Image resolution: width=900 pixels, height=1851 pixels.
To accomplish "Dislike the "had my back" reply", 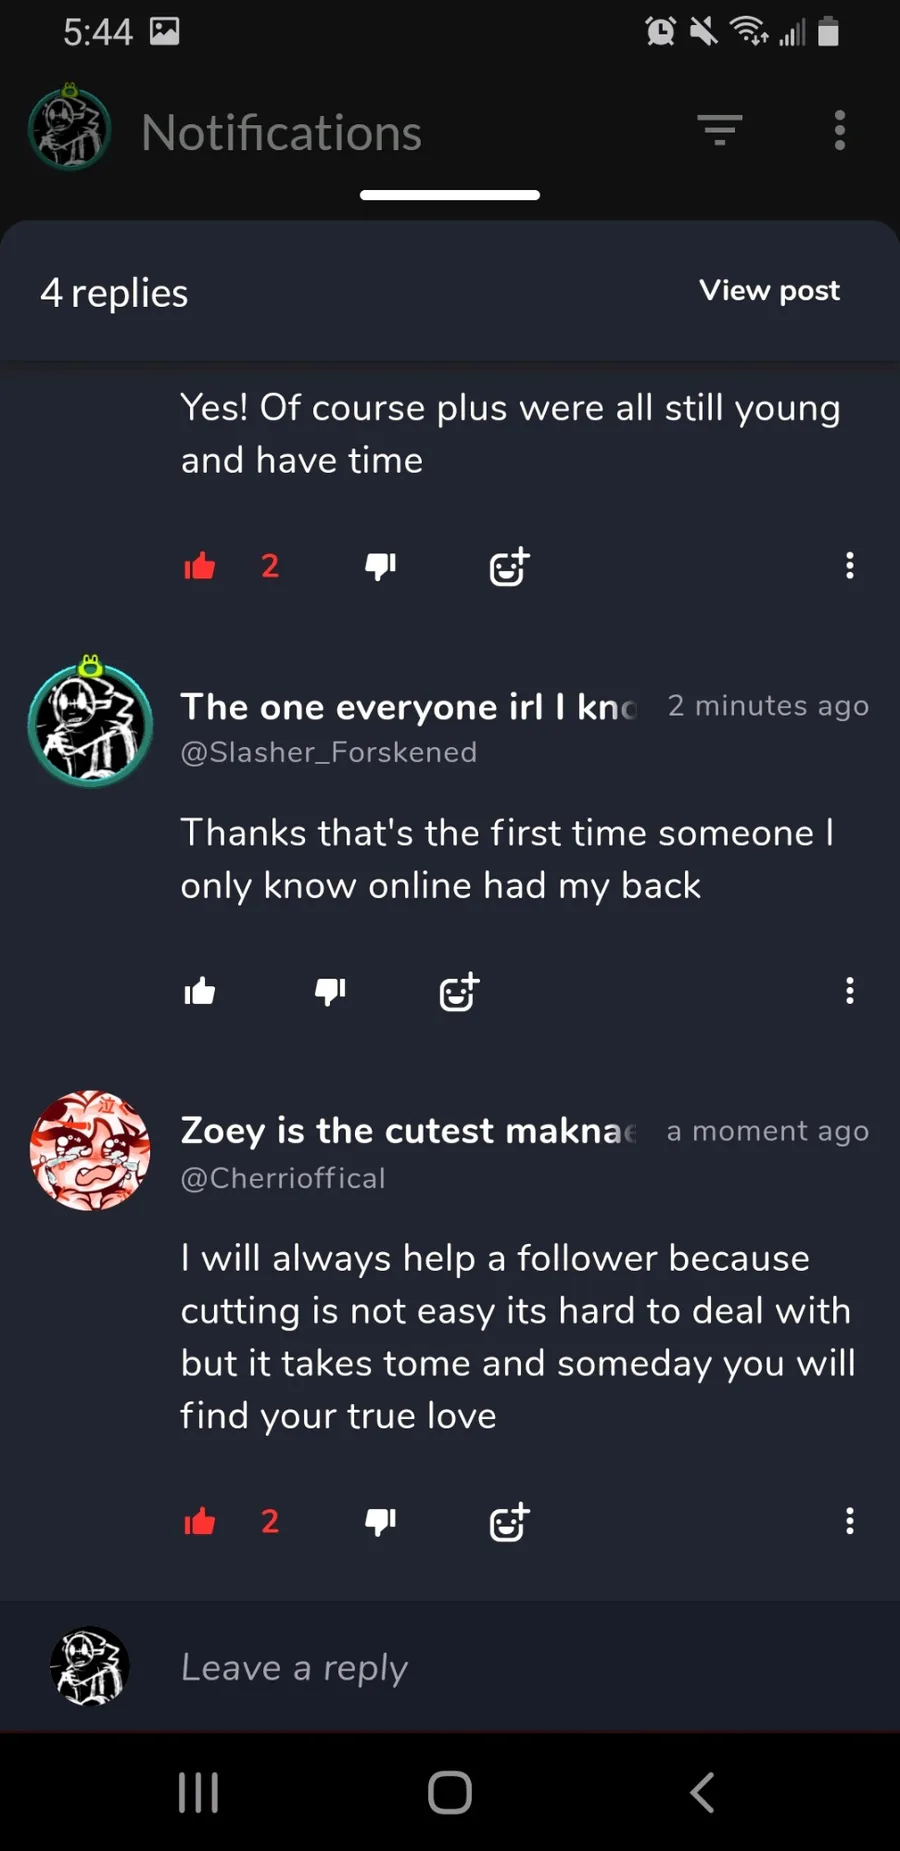I will 330,992.
